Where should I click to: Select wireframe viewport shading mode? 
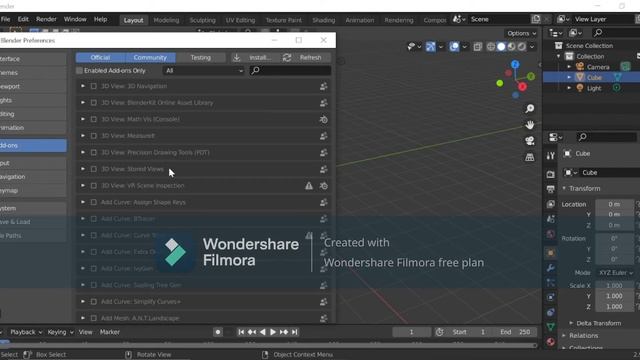point(491,47)
